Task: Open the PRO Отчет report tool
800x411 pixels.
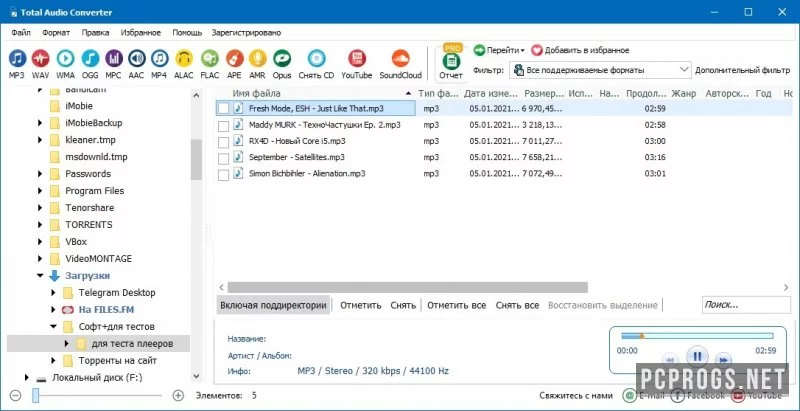Action: pyautogui.click(x=451, y=62)
